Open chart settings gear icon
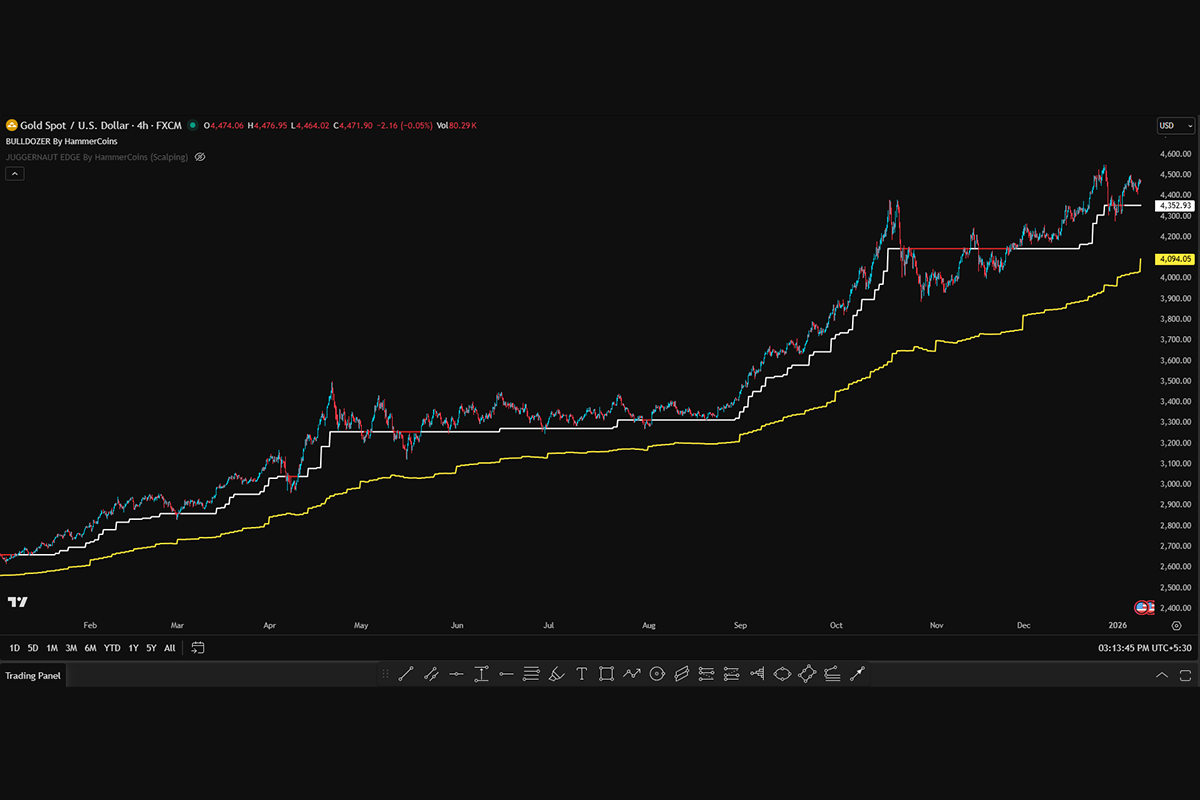Viewport: 1200px width, 800px height. pyautogui.click(x=1176, y=625)
